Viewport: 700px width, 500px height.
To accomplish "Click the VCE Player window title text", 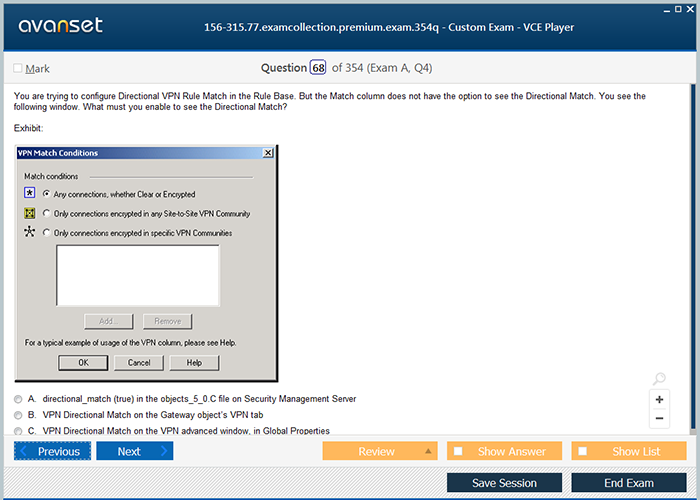I will pos(389,27).
